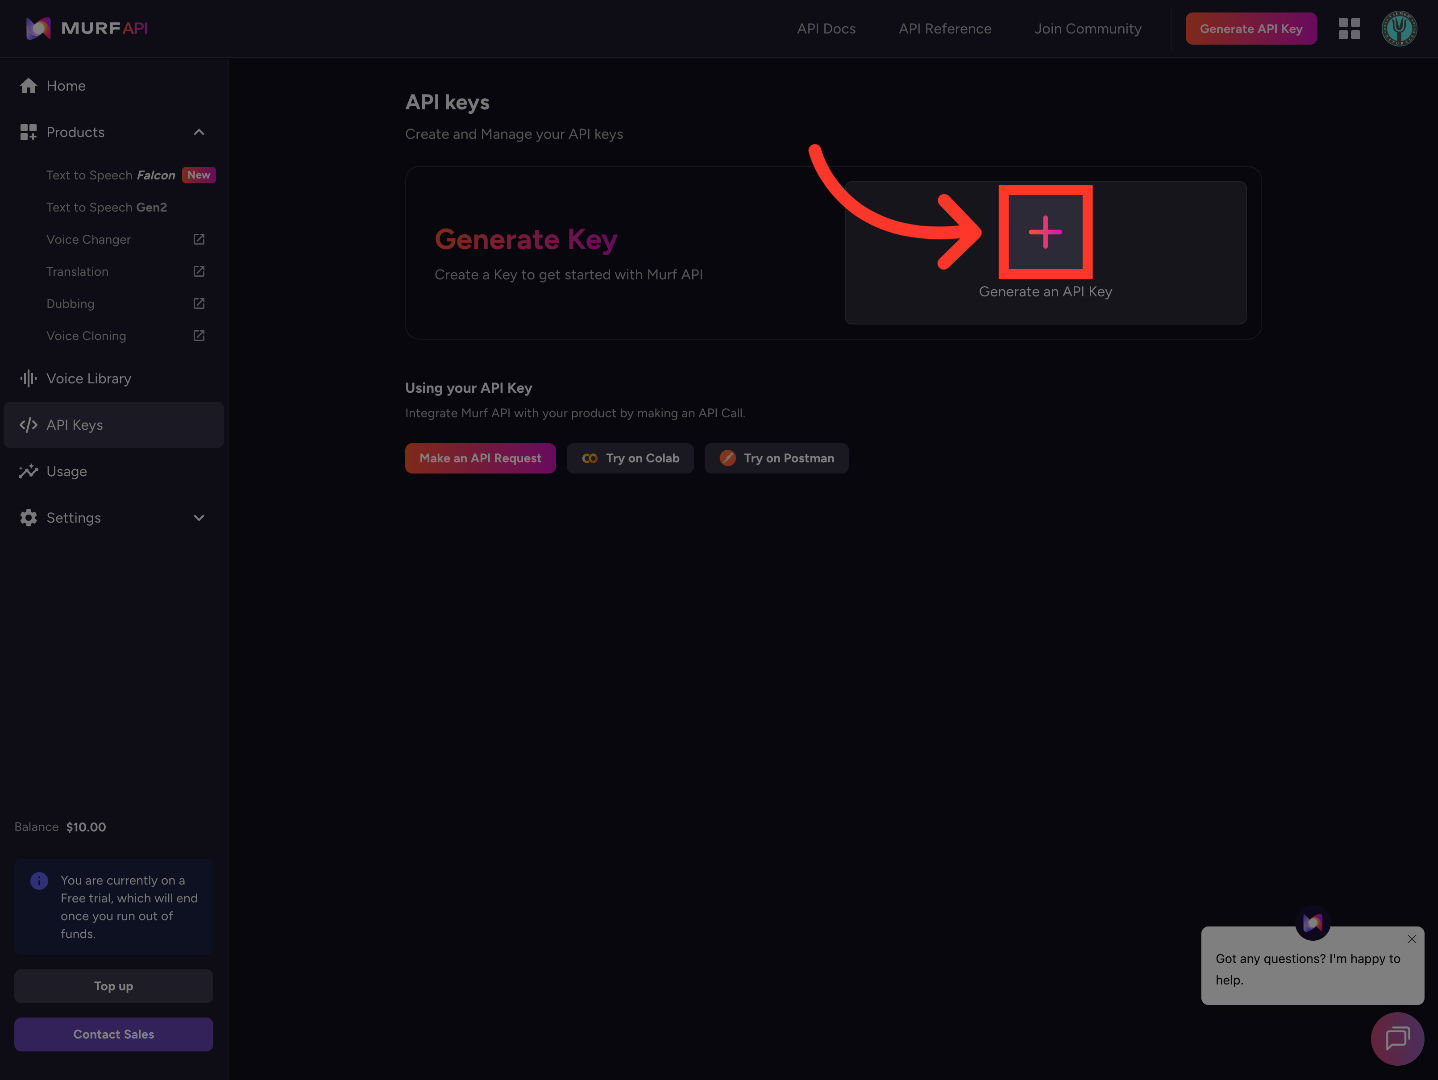1438x1080 pixels.
Task: Click the info icon in free trial notice
Action: [x=39, y=881]
